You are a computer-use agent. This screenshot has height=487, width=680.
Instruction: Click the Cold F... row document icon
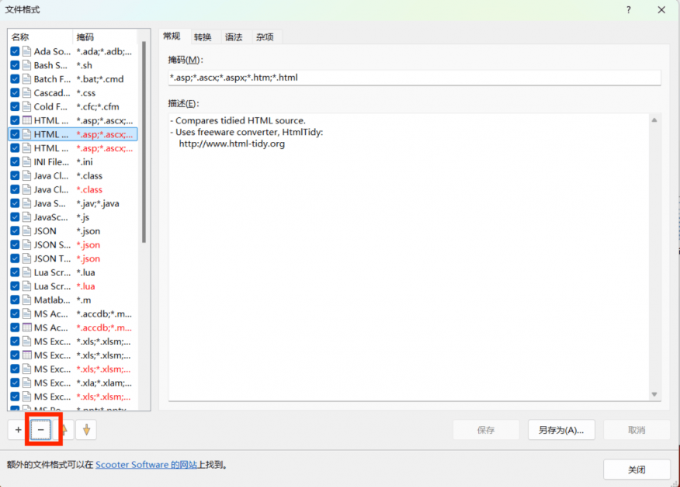pyautogui.click(x=26, y=107)
